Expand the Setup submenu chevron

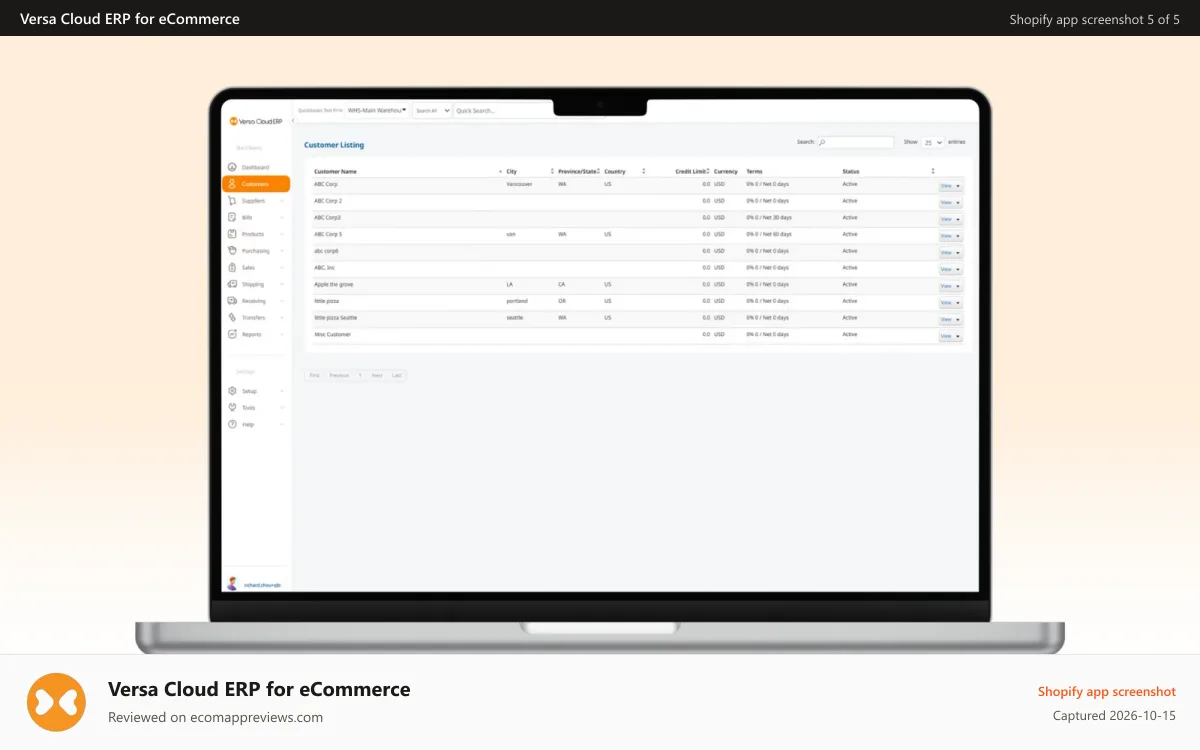(282, 391)
